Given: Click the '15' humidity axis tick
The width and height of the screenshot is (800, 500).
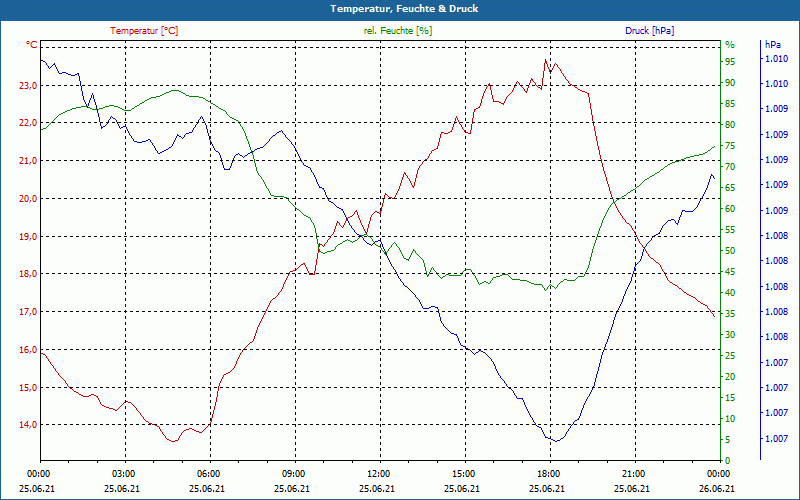Looking at the screenshot, I should (730, 397).
